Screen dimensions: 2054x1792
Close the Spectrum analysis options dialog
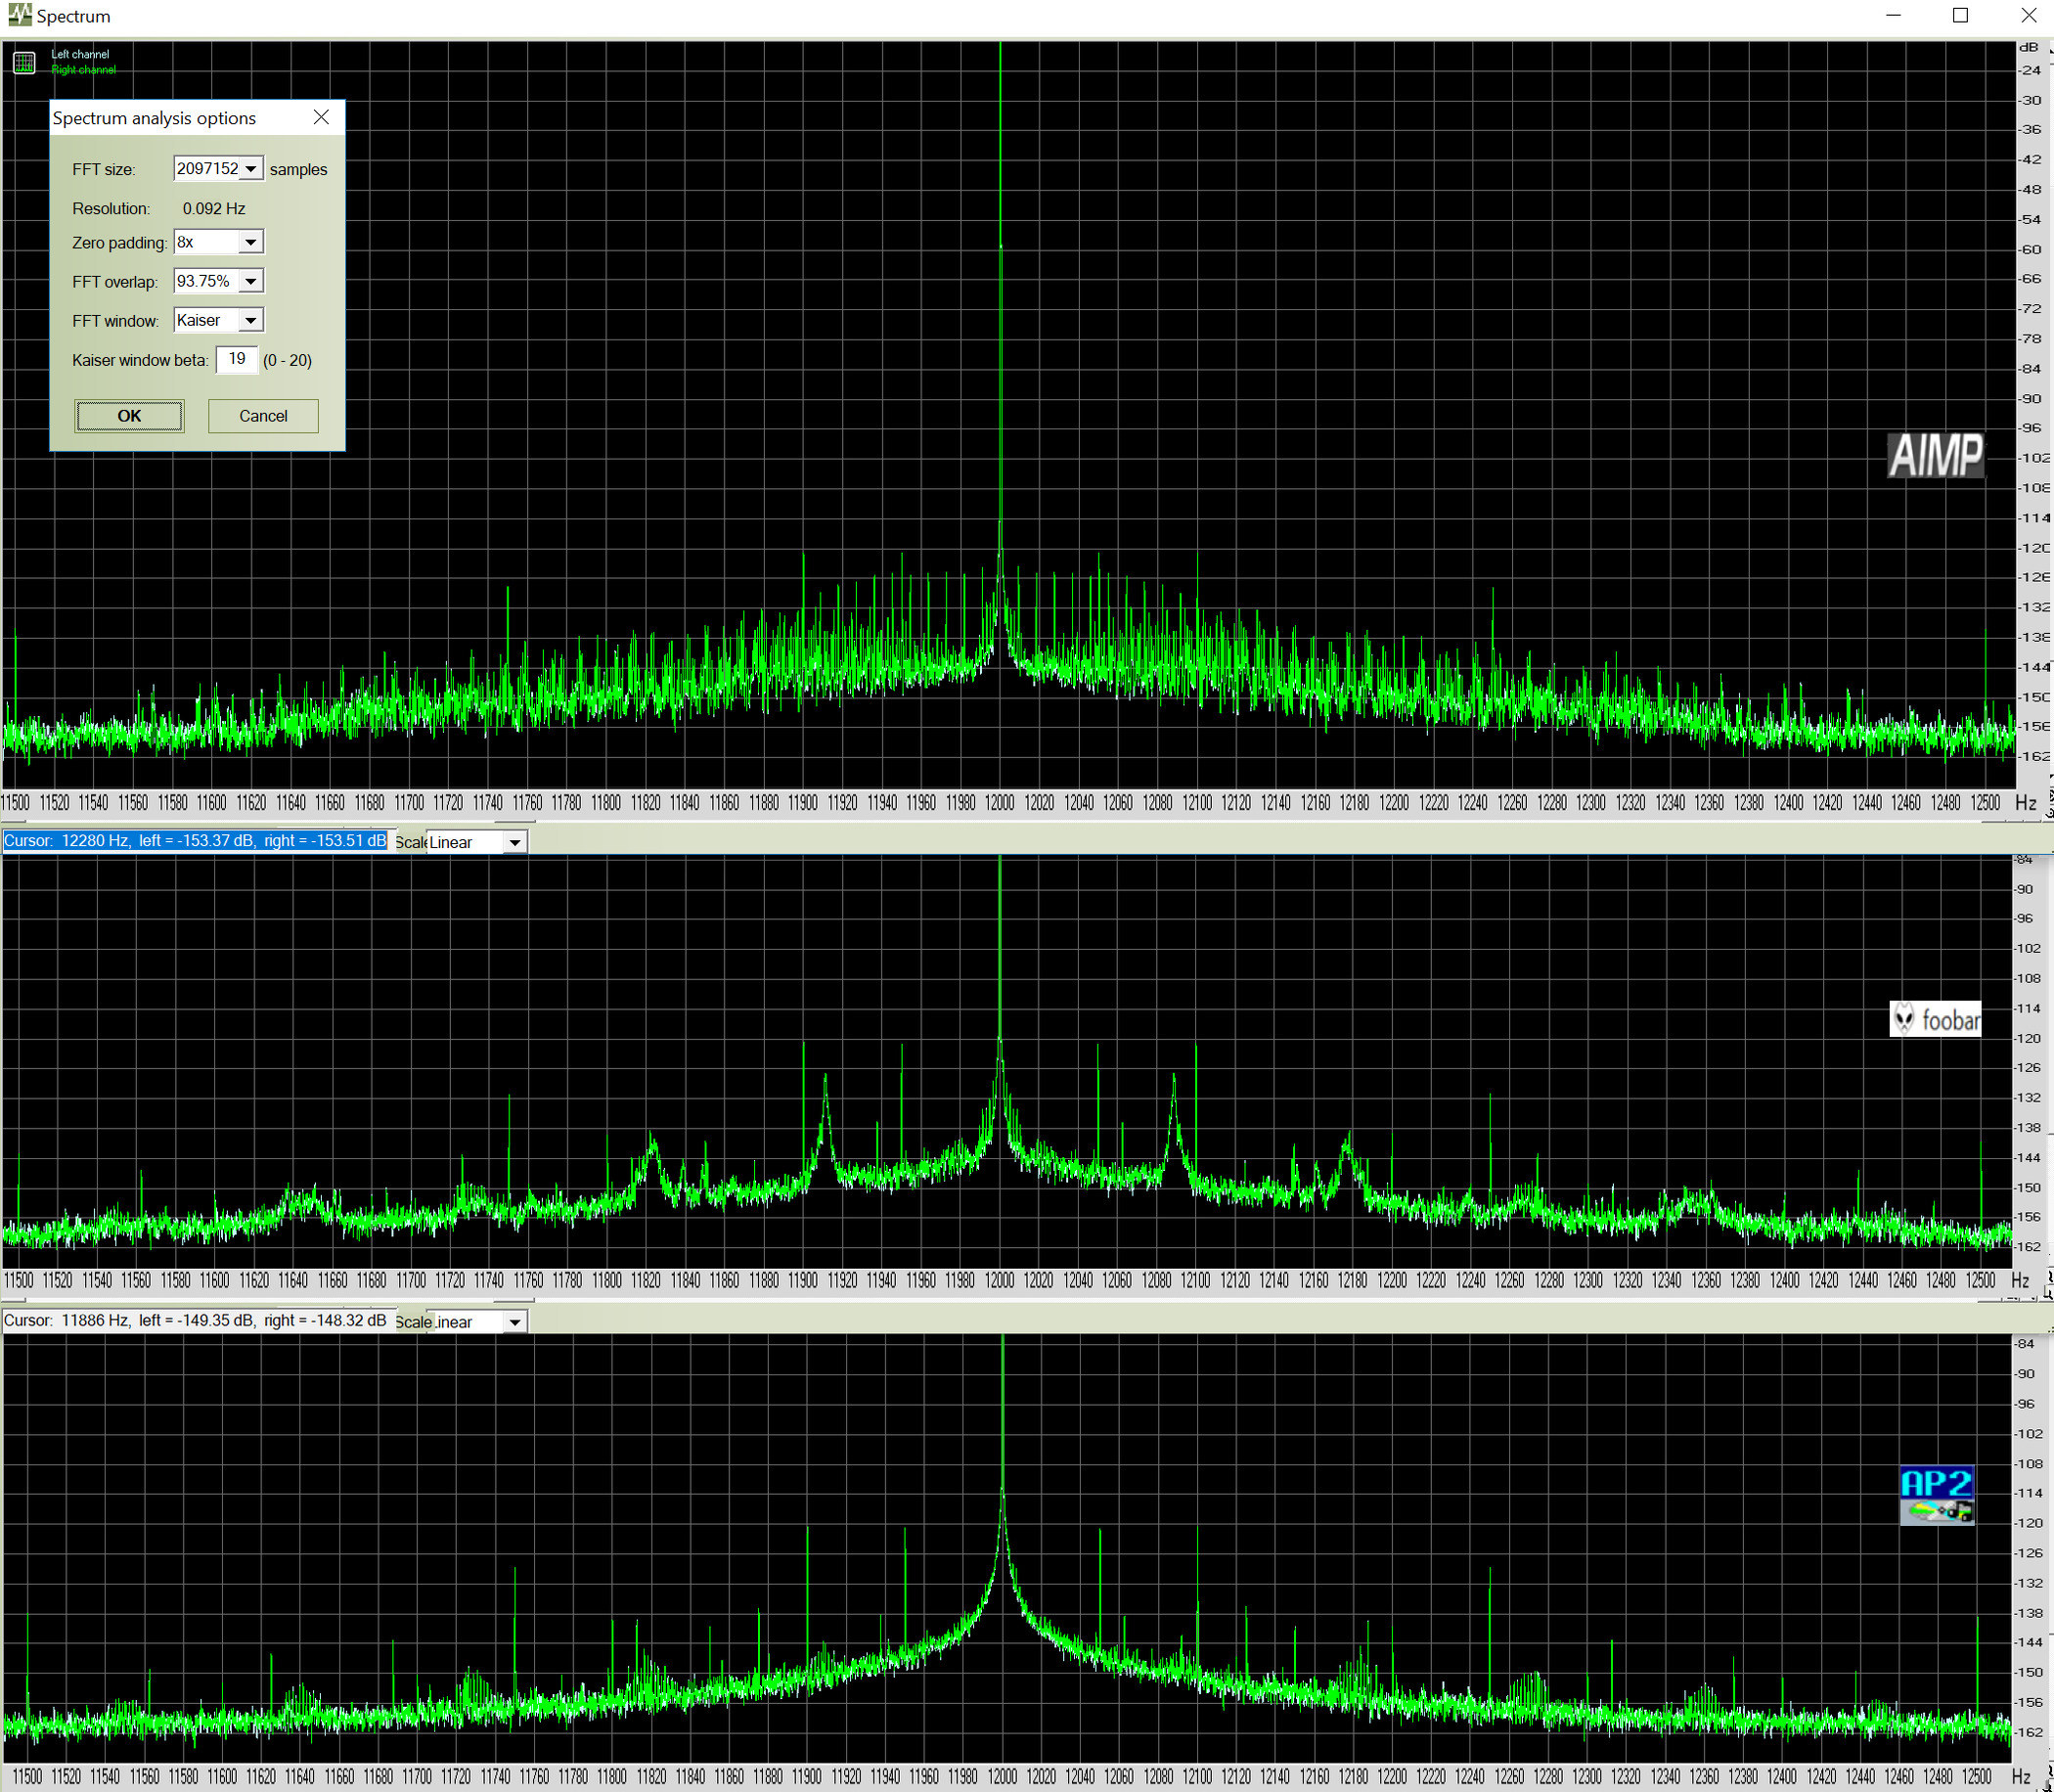pos(321,118)
